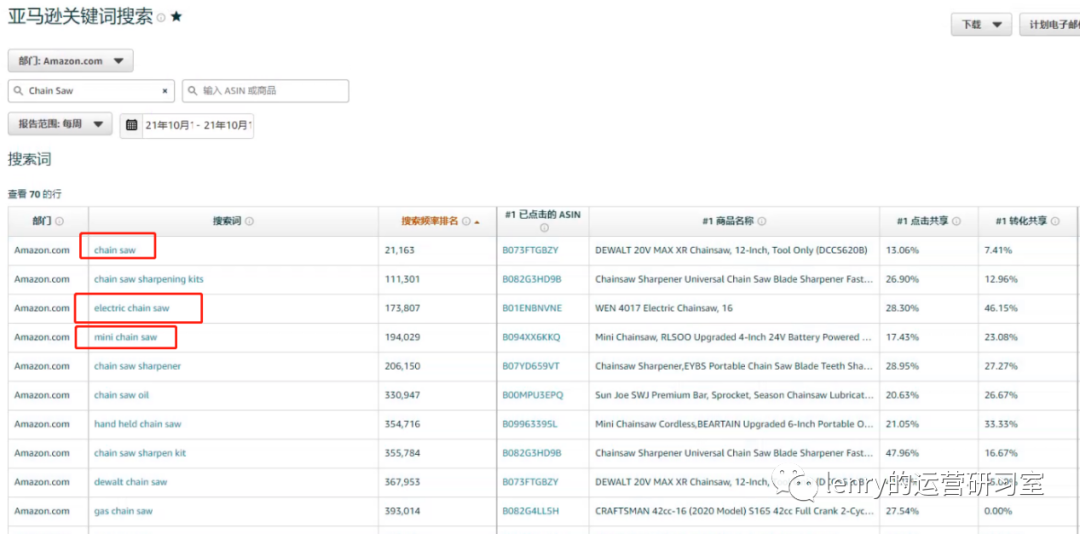Viewport: 1080px width, 534px height.
Task: Open the 'chain saw sharpening kits' link
Action: point(149,279)
